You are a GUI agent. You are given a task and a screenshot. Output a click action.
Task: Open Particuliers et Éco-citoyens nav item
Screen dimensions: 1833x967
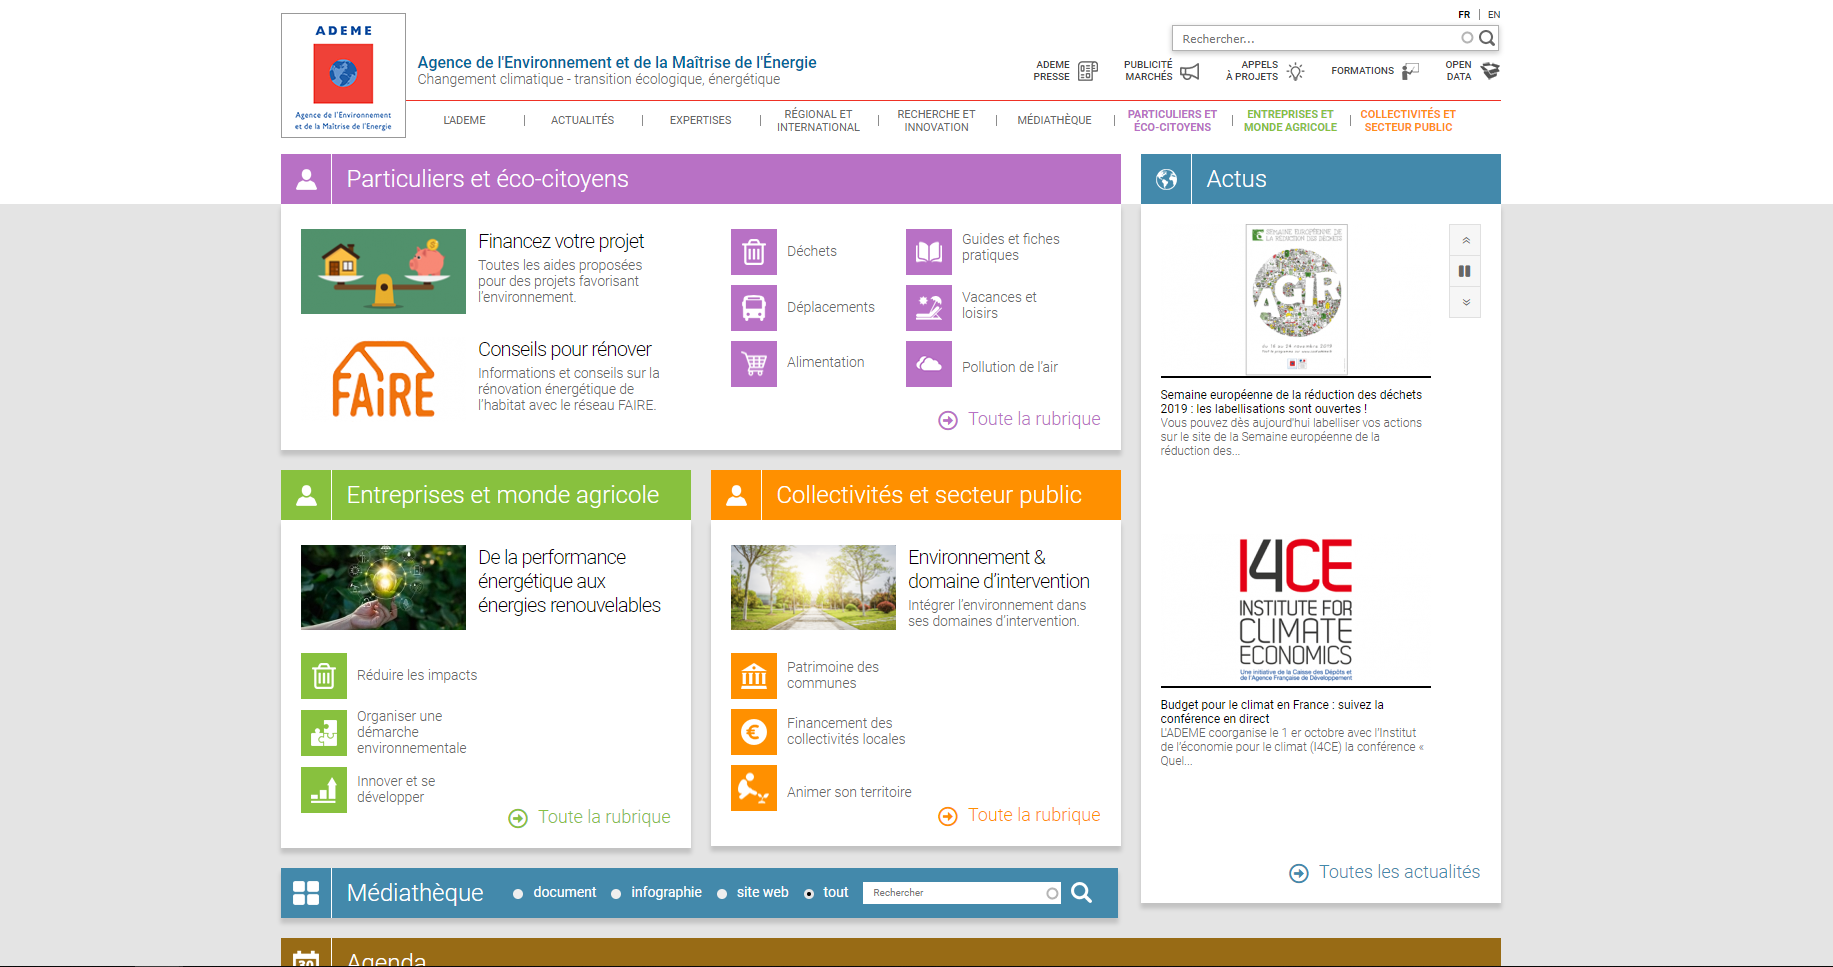pyautogui.click(x=1172, y=121)
